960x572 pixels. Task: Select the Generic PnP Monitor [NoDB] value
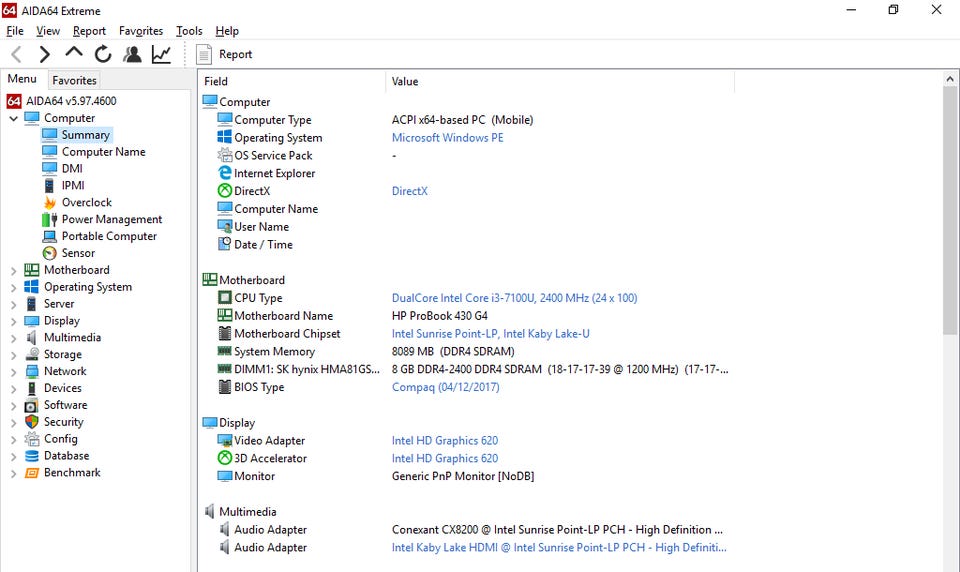pyautogui.click(x=463, y=476)
